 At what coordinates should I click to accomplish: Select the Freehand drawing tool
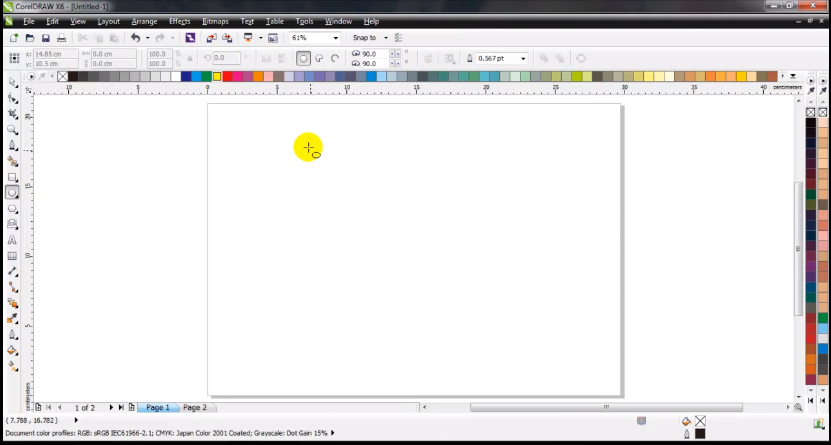click(13, 146)
